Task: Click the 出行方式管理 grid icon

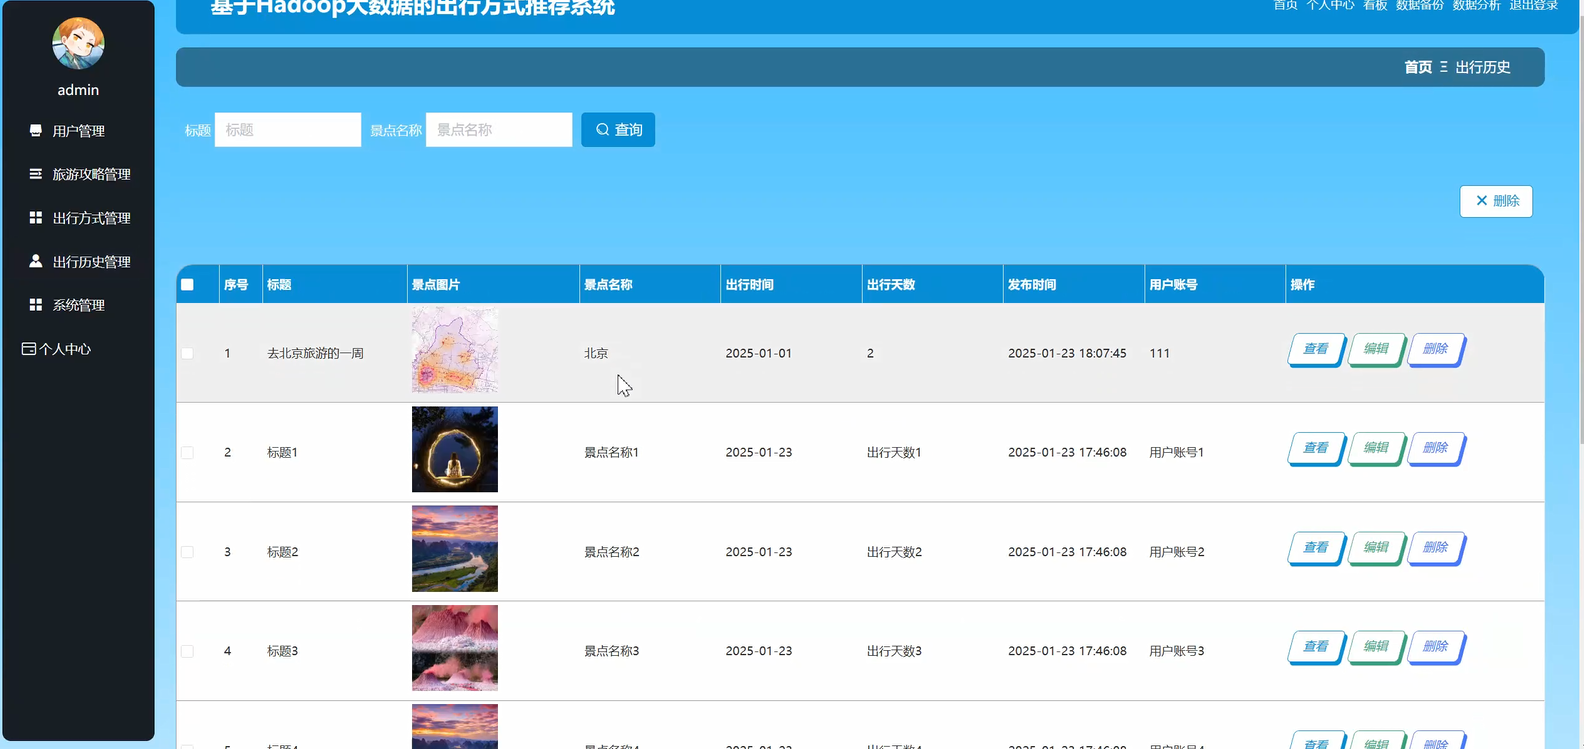Action: coord(36,218)
